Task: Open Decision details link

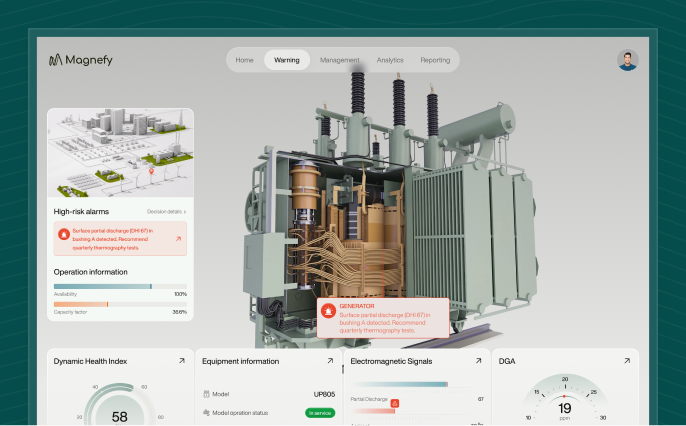Action: (166, 212)
